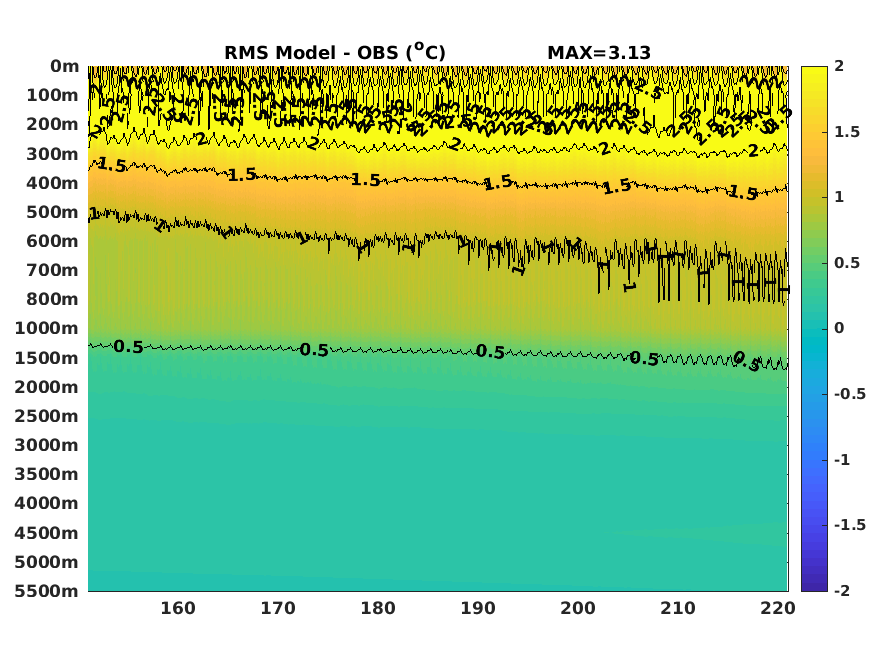Image resolution: width=875 pixels, height=656 pixels.
Task: Select the colorbar tick label '-1'
Action: [842, 460]
